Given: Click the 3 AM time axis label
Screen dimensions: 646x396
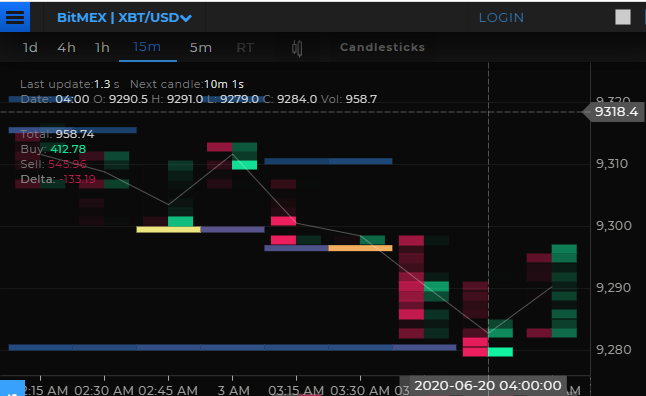Looking at the screenshot, I should coord(233,390).
